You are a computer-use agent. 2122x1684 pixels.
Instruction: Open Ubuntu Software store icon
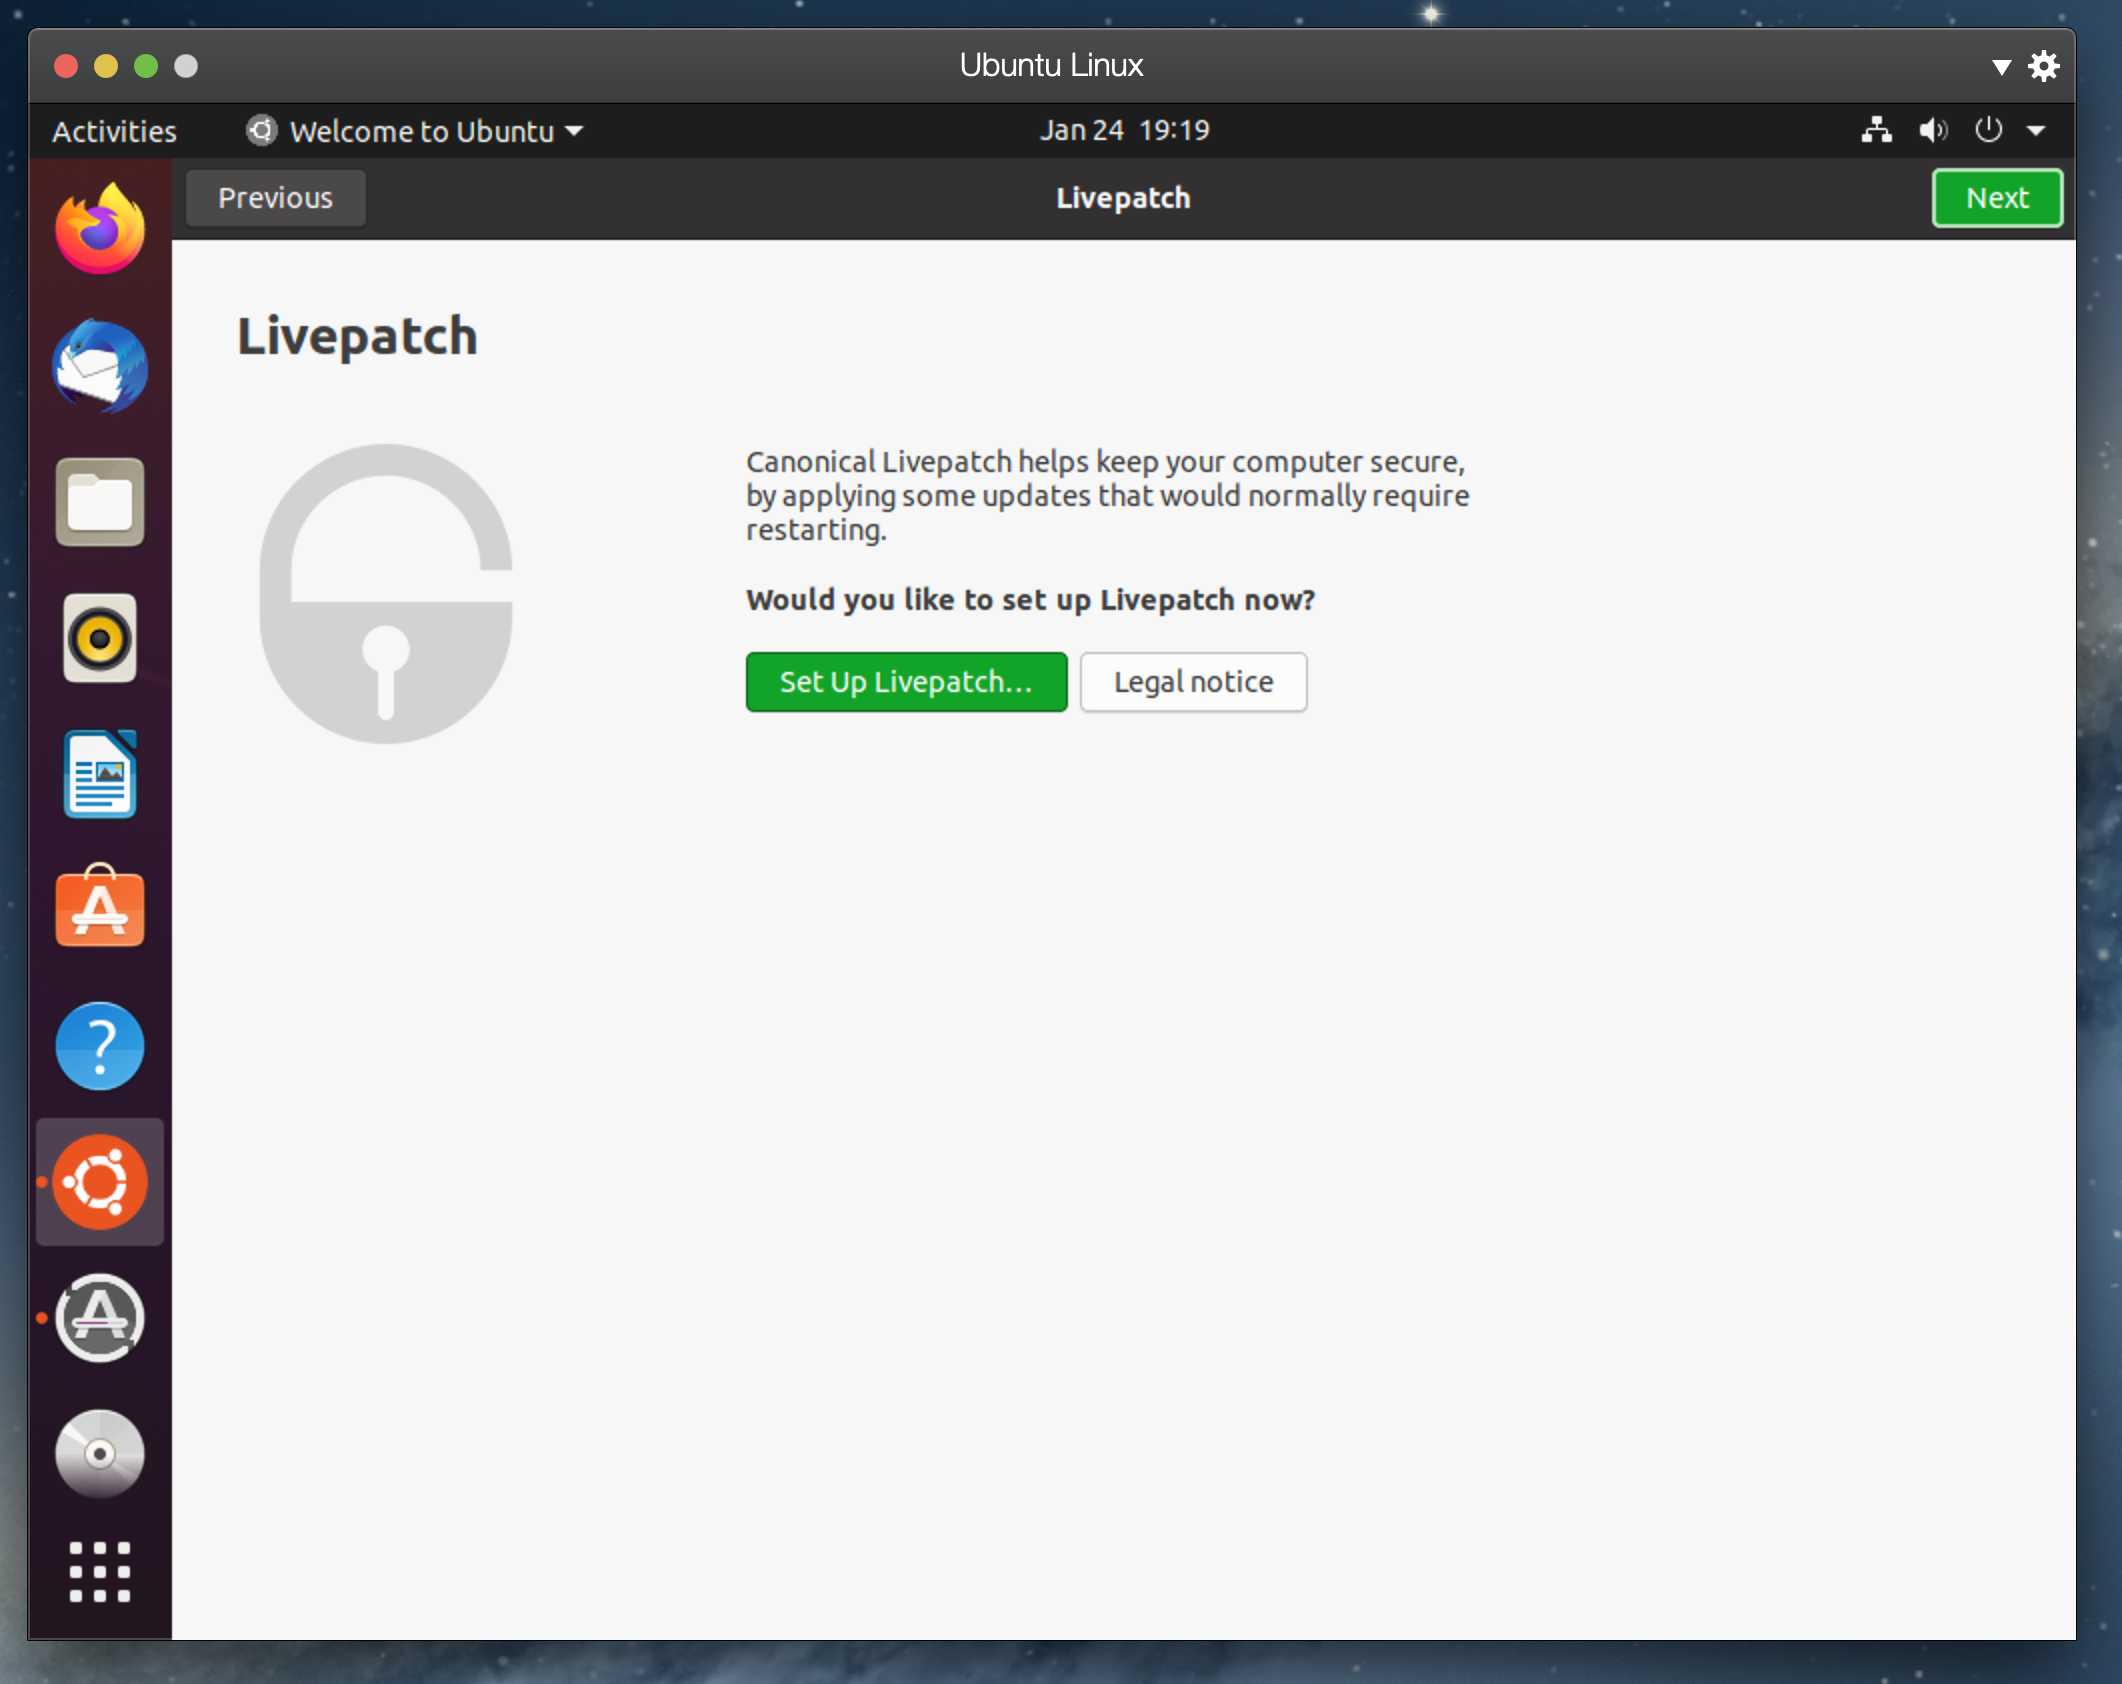(99, 909)
